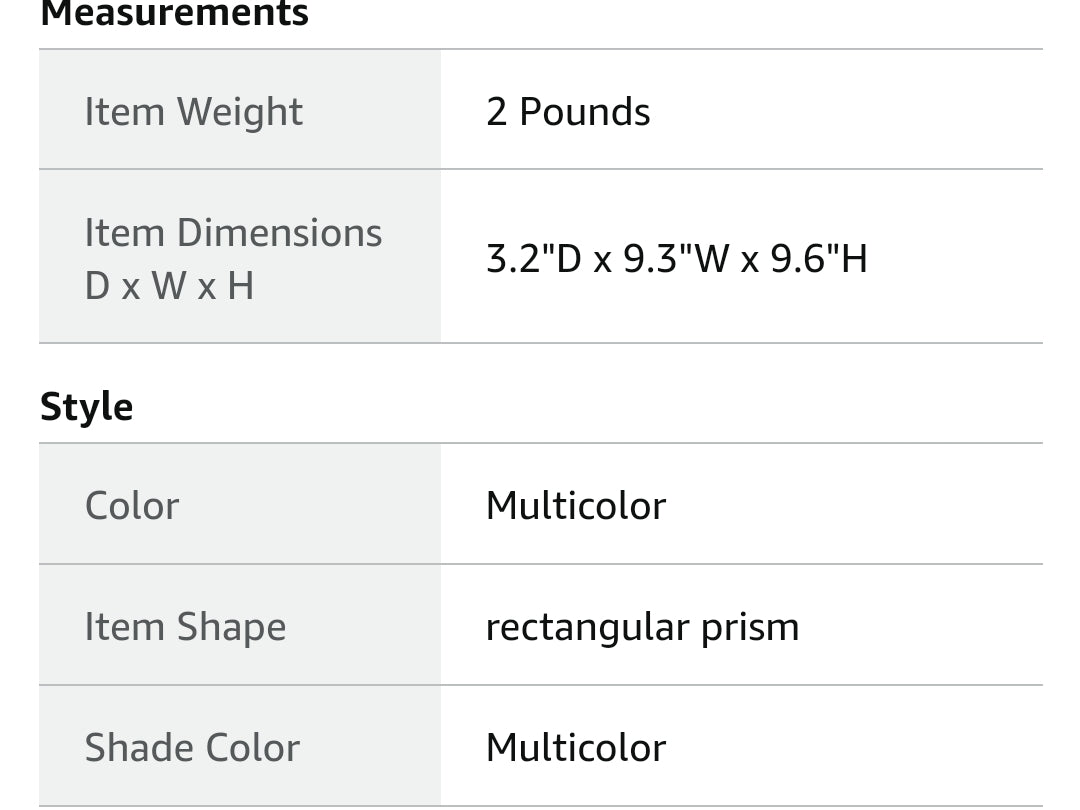The image size is (1080, 810).
Task: Select the 2 Pounds weight value
Action: (567, 111)
